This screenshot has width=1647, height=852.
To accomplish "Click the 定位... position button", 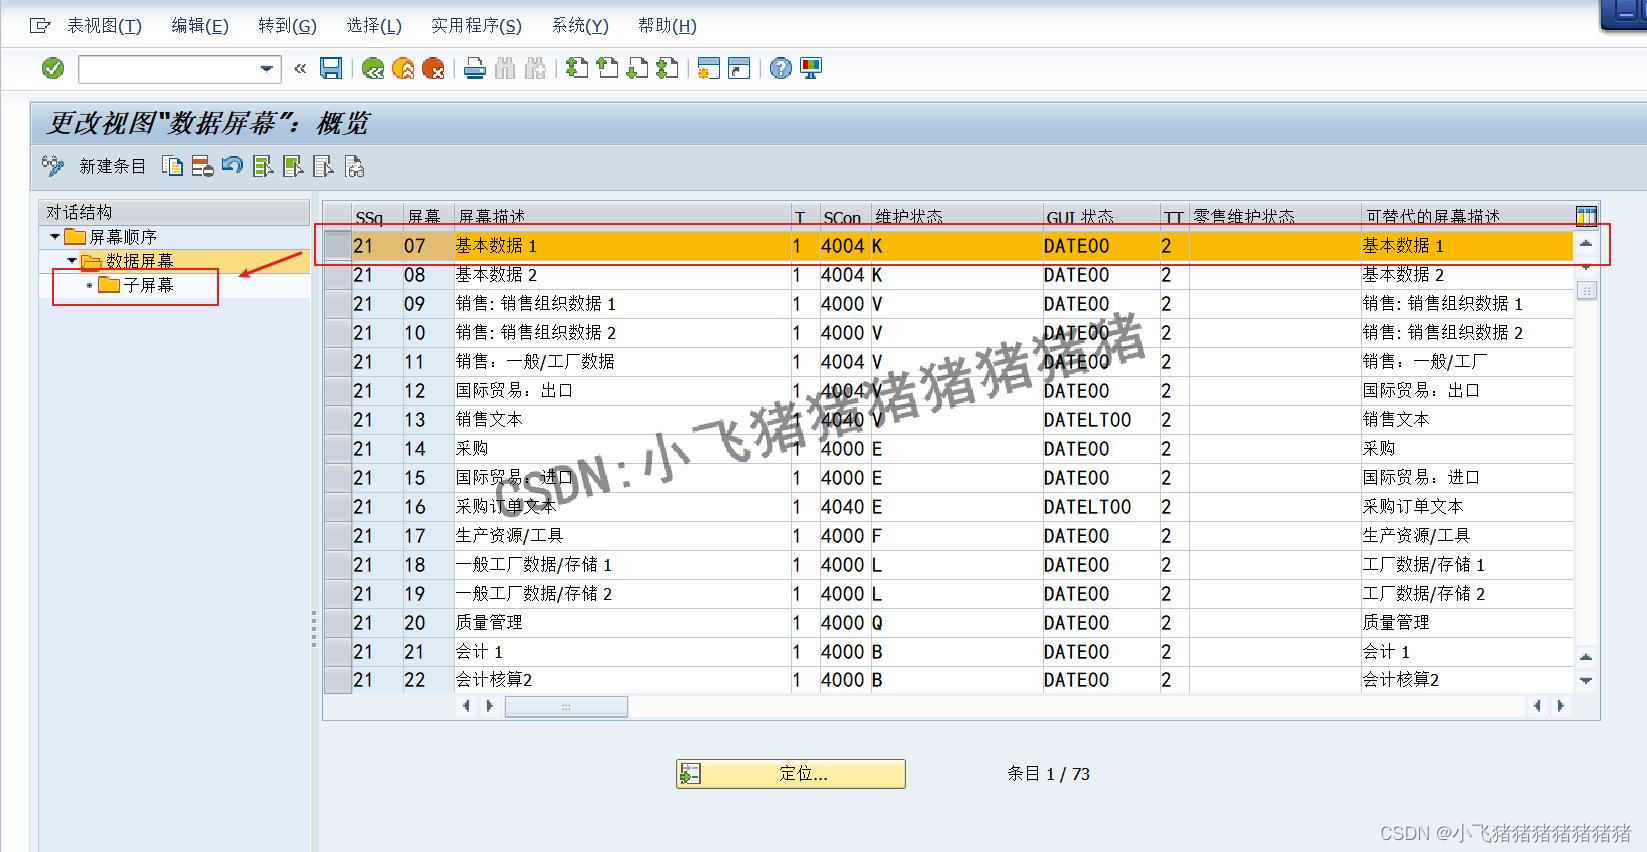I will click(x=791, y=774).
